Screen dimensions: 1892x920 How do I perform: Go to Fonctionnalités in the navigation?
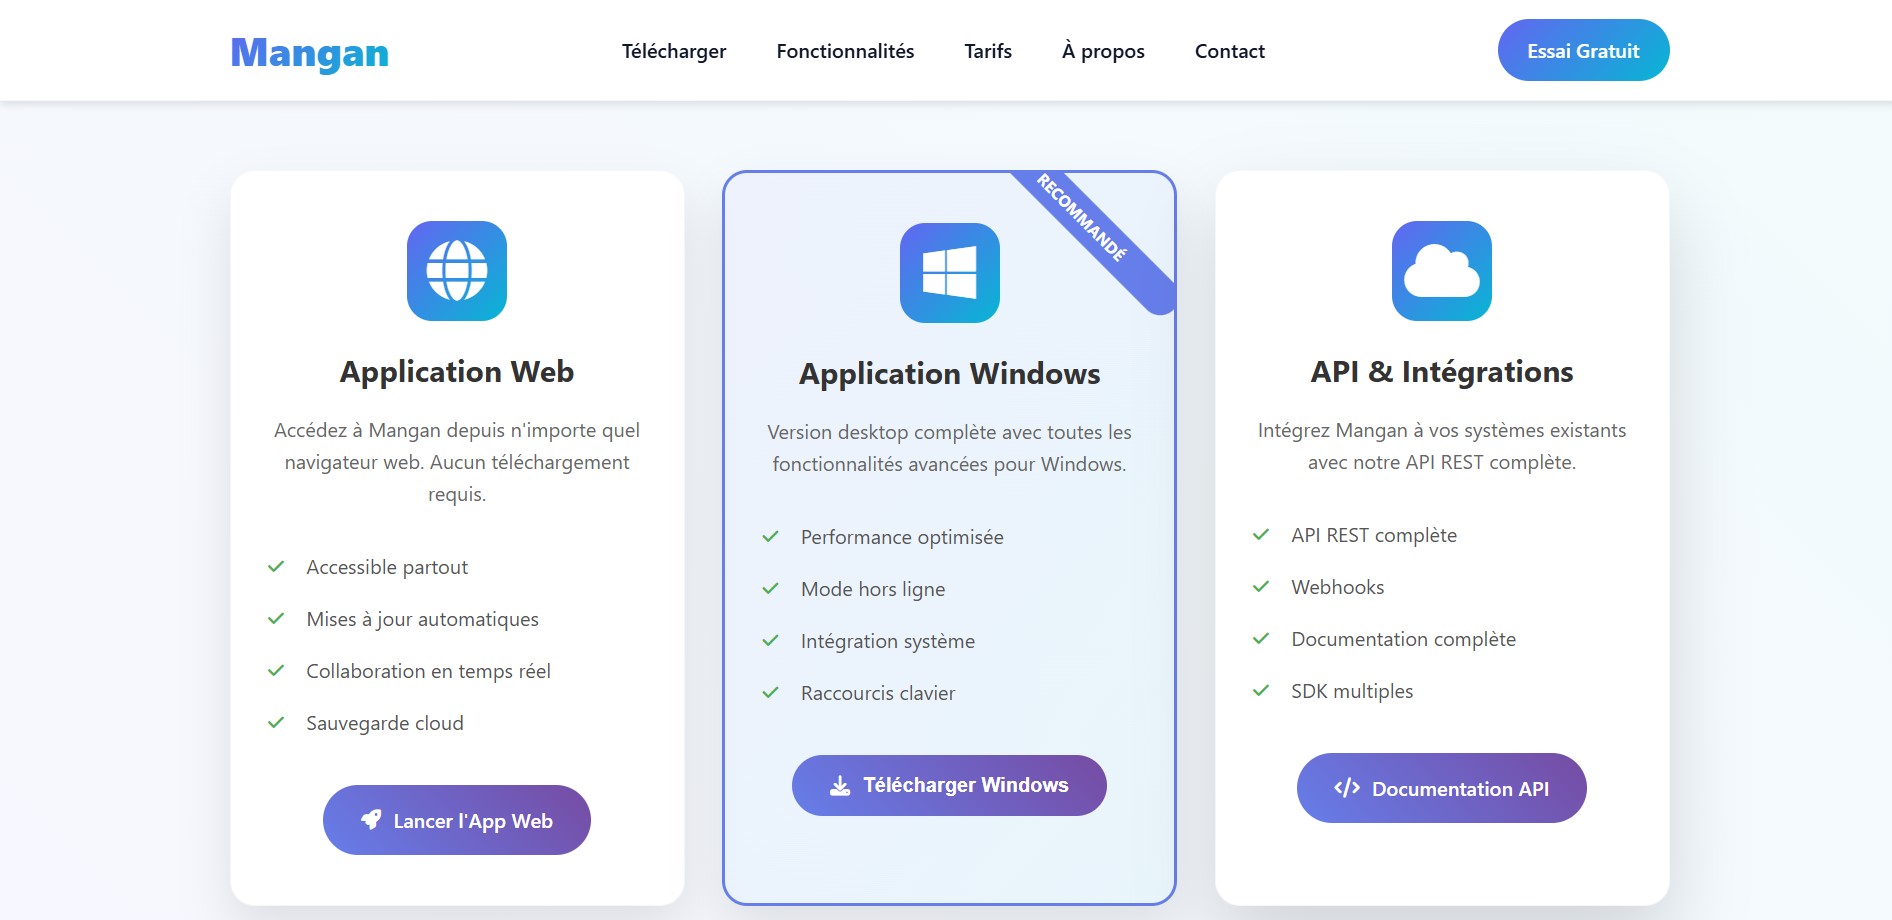click(x=845, y=51)
